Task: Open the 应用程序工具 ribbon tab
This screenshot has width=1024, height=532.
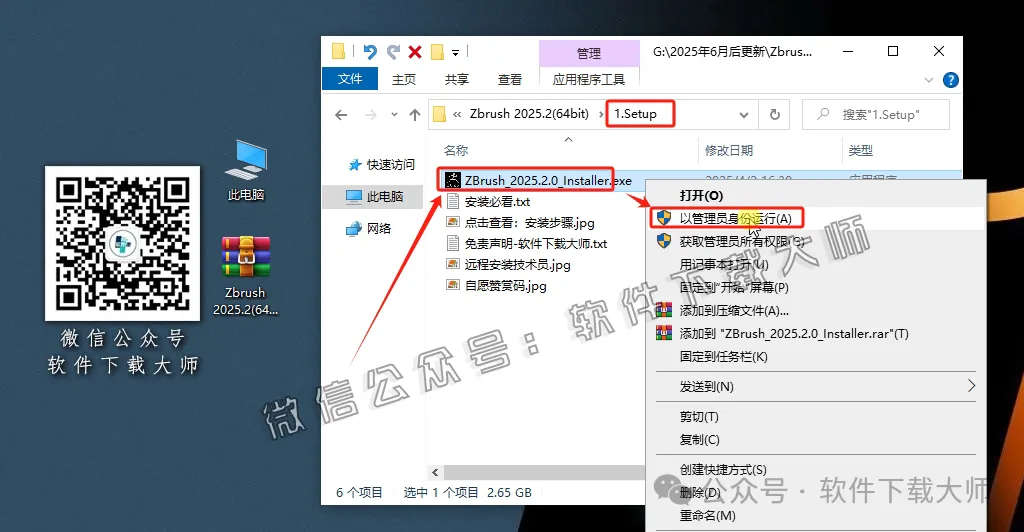Action: pyautogui.click(x=588, y=79)
